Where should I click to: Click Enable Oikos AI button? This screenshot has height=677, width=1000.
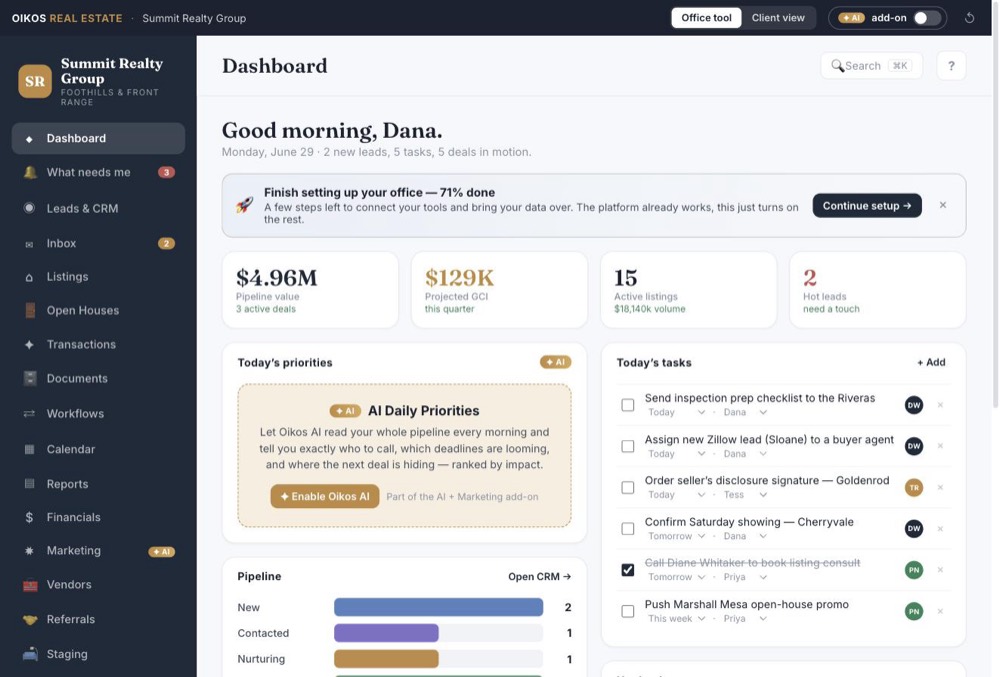(x=325, y=496)
